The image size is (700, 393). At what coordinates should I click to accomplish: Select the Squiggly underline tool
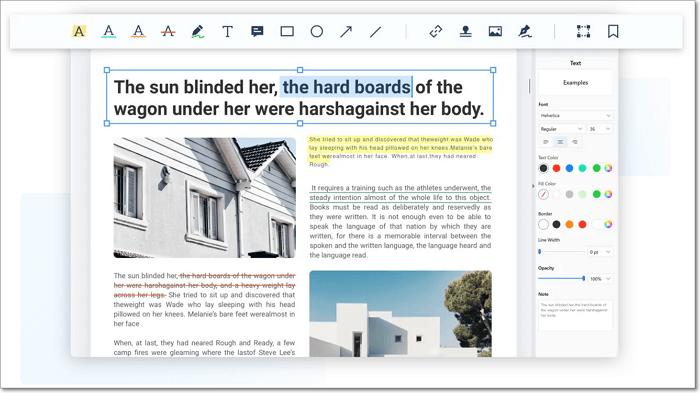[138, 31]
